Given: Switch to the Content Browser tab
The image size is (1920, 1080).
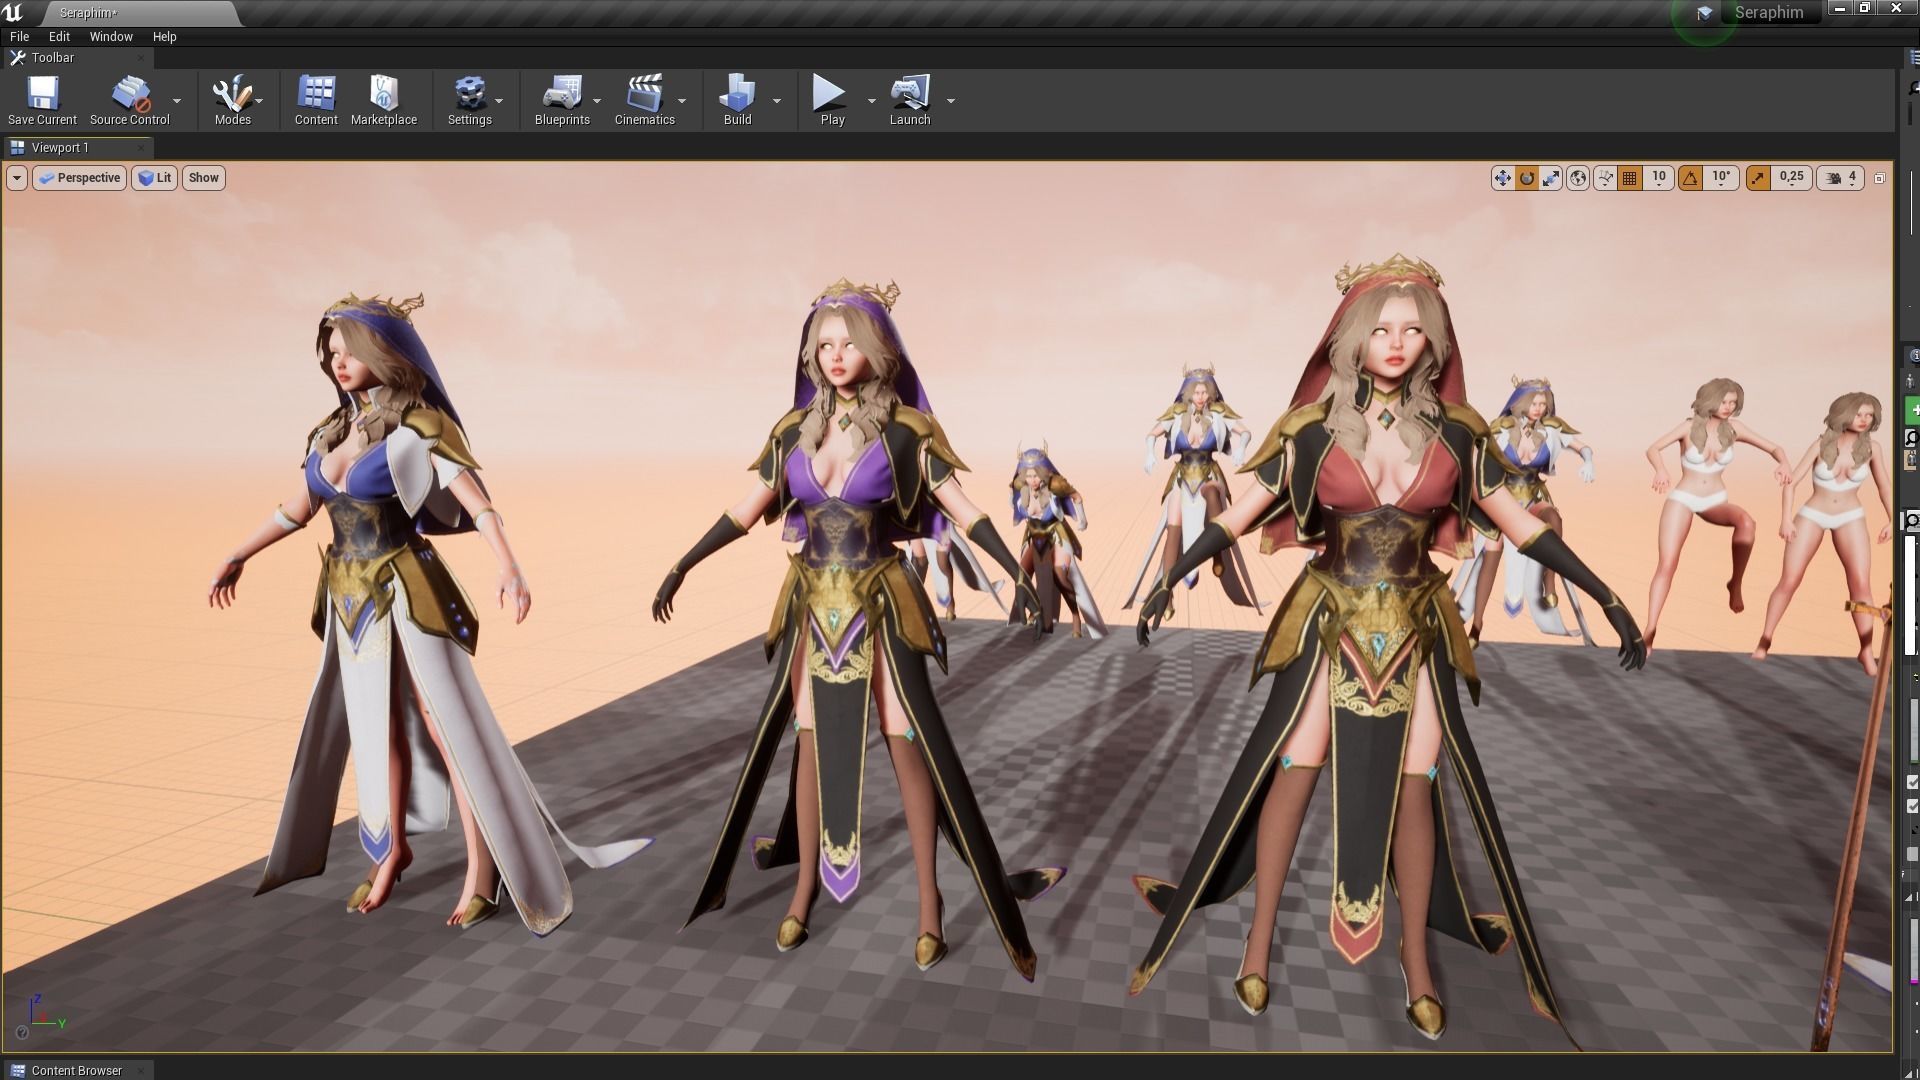Looking at the screenshot, I should (77, 1070).
